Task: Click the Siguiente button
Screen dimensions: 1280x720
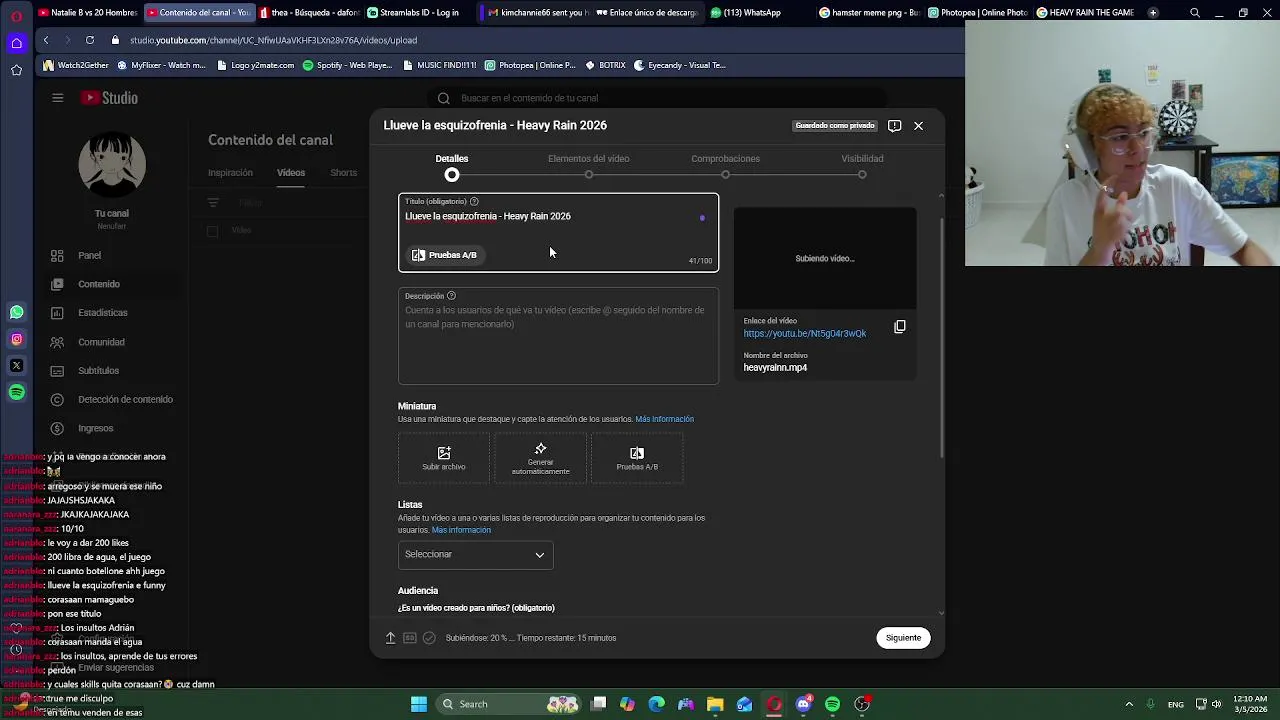Action: coord(903,638)
